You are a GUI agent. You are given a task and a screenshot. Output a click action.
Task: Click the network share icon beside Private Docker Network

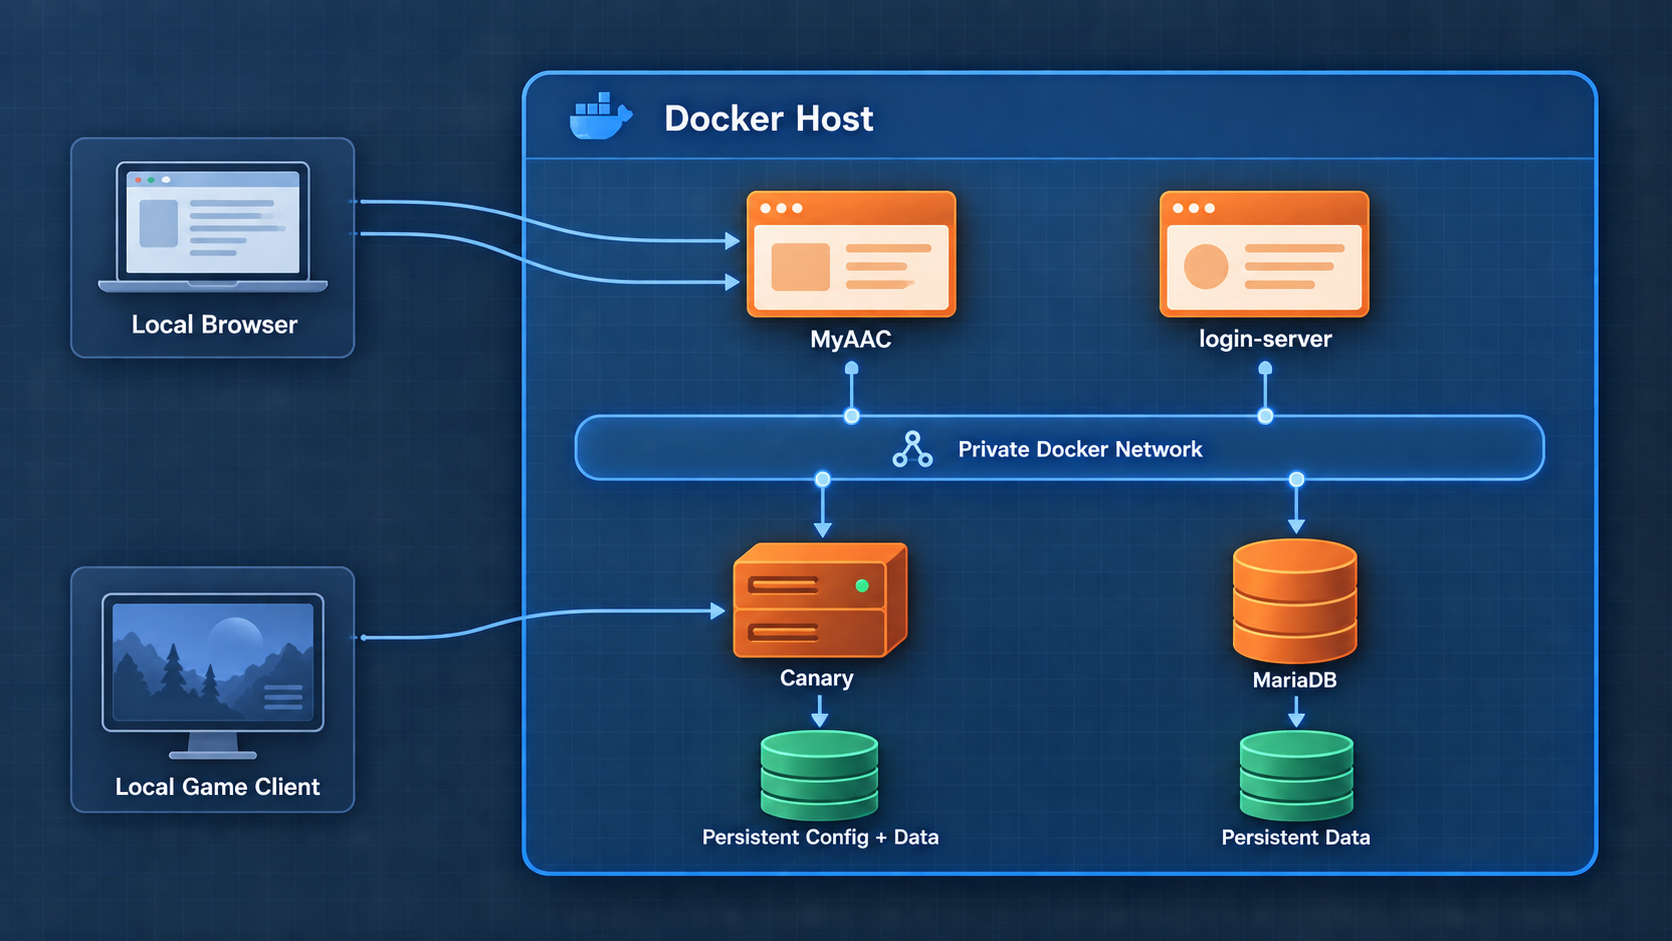(912, 450)
